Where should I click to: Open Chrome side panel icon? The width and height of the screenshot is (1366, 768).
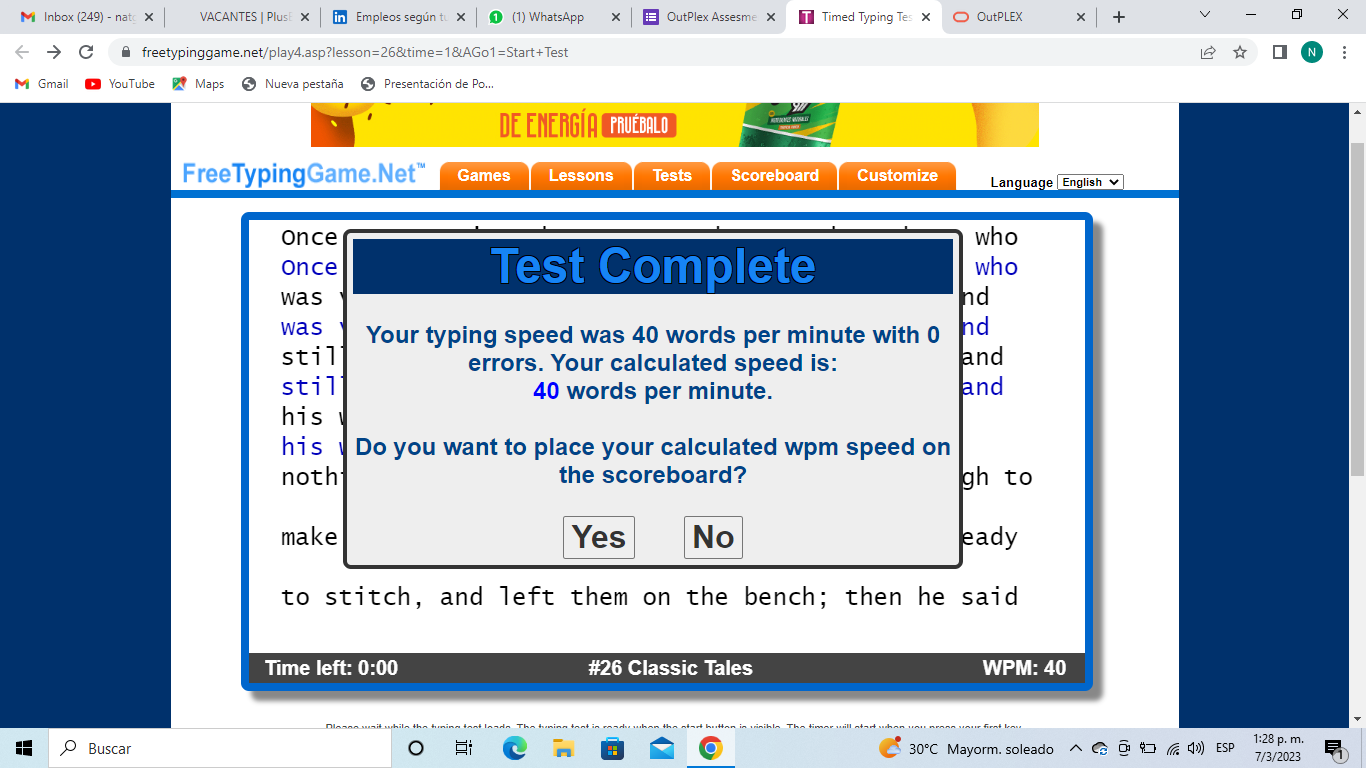coord(1279,52)
